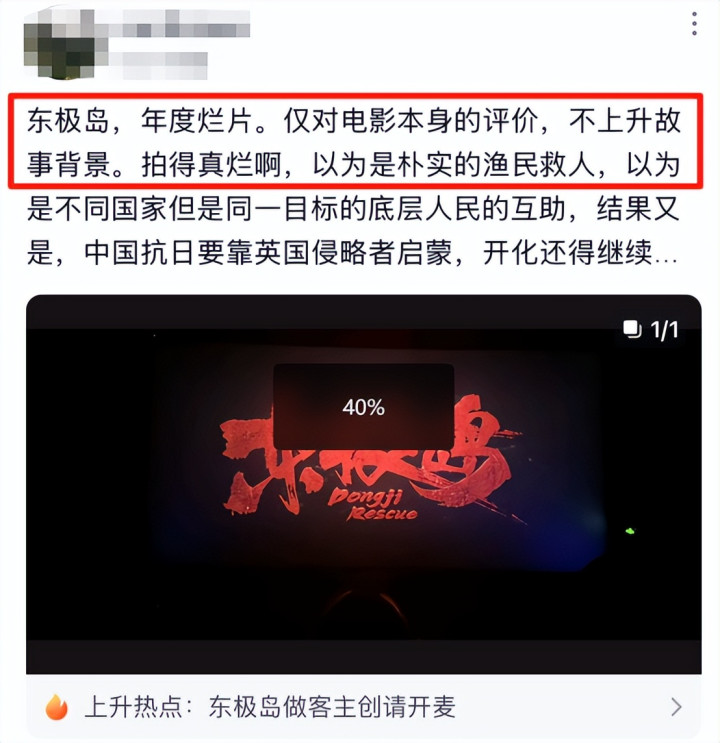Click the highlighted line 东极岛,年度烂片
The height and width of the screenshot is (743, 720).
pos(354,121)
